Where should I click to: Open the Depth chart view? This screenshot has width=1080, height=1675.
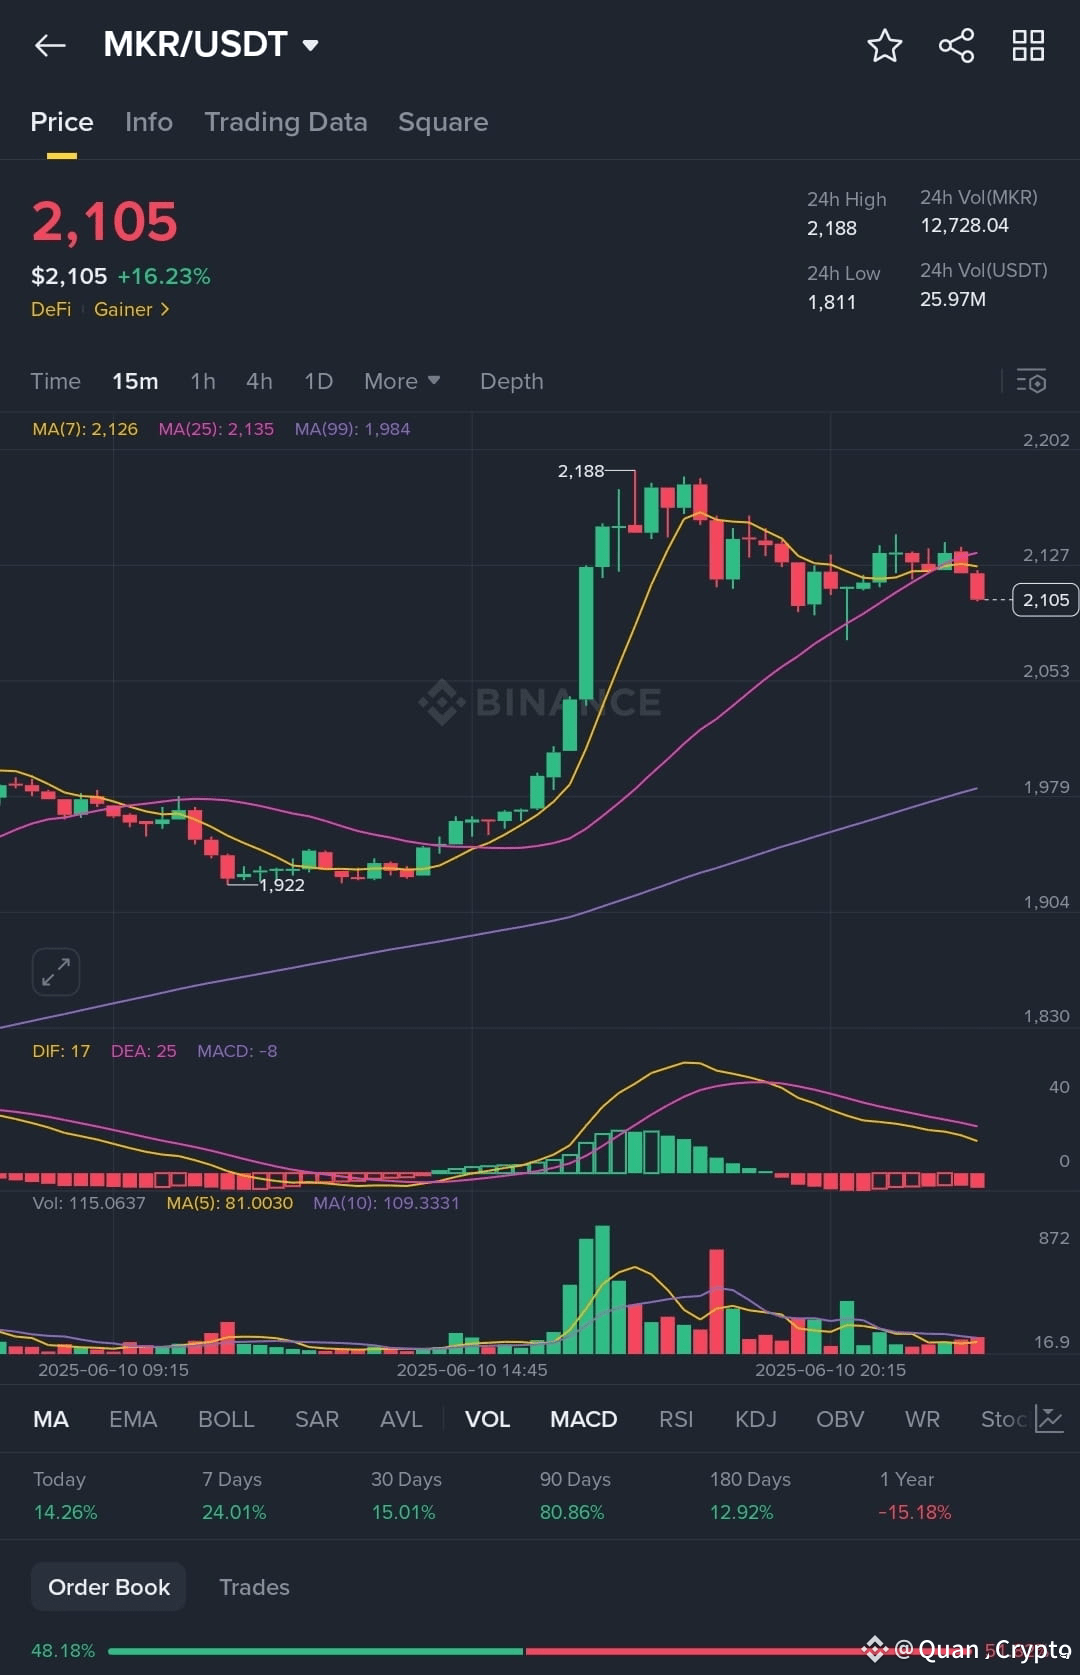point(512,381)
